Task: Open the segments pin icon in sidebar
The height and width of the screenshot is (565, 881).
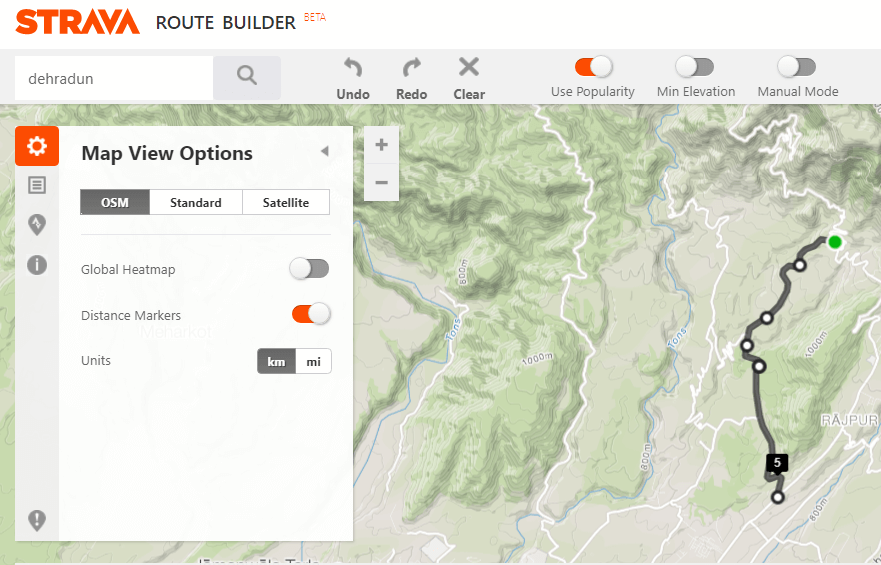Action: [37, 225]
